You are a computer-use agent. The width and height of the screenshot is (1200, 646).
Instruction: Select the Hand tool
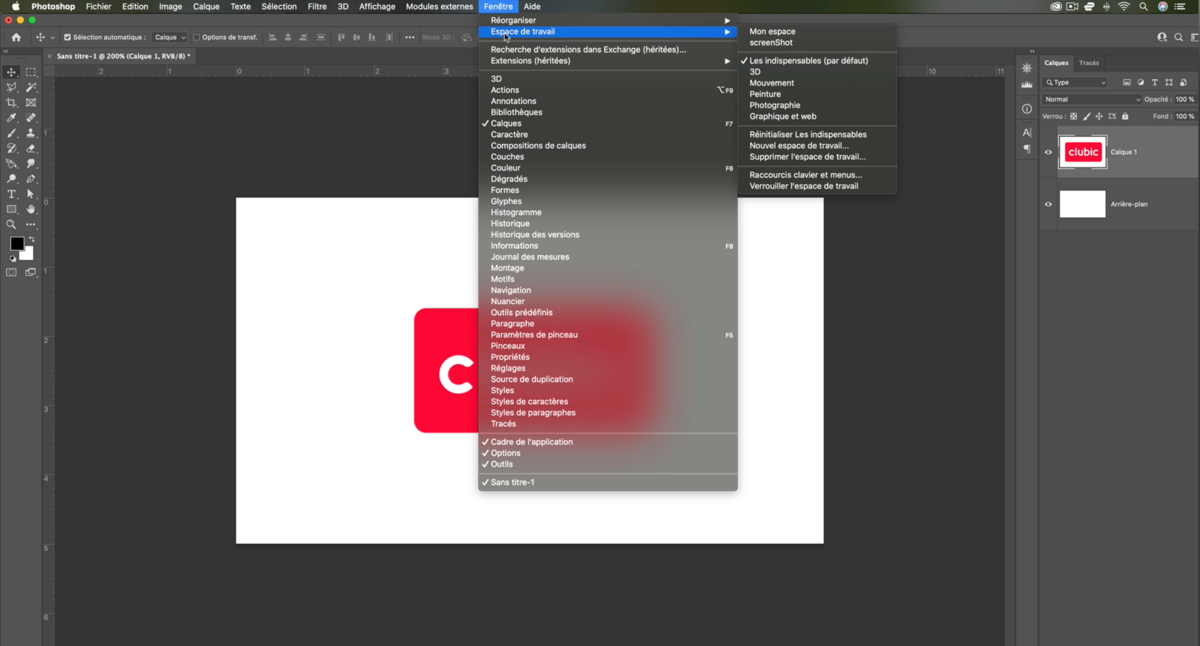[x=31, y=209]
